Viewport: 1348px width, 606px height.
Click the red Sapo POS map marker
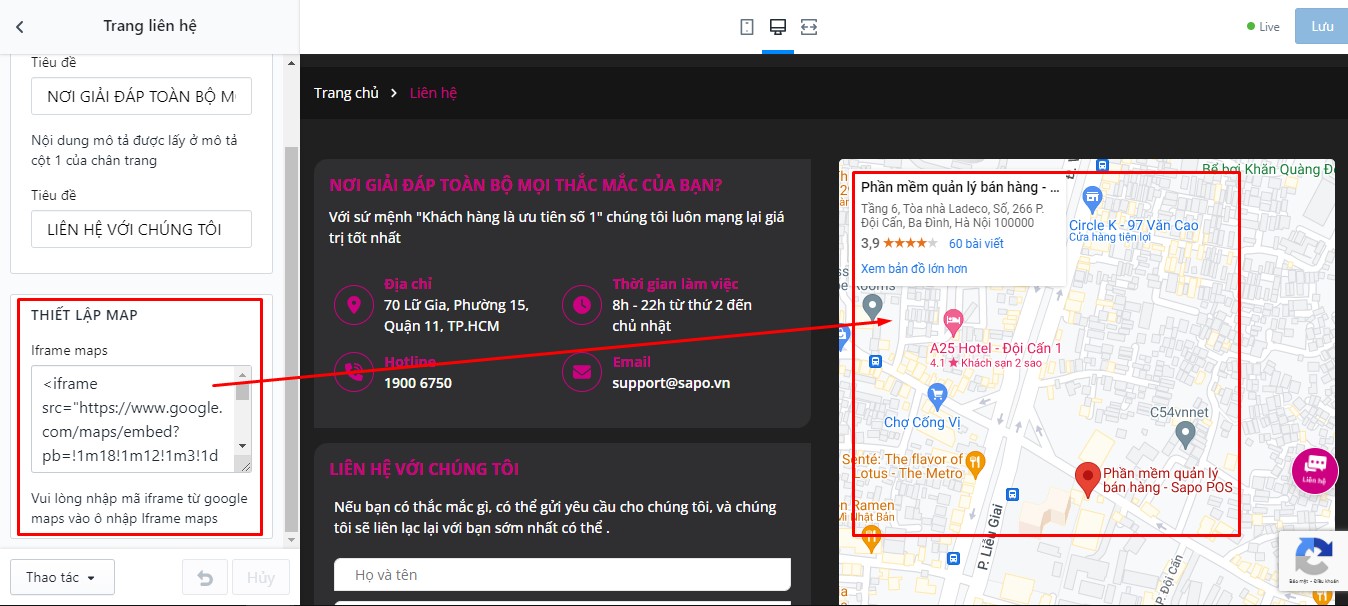1087,481
